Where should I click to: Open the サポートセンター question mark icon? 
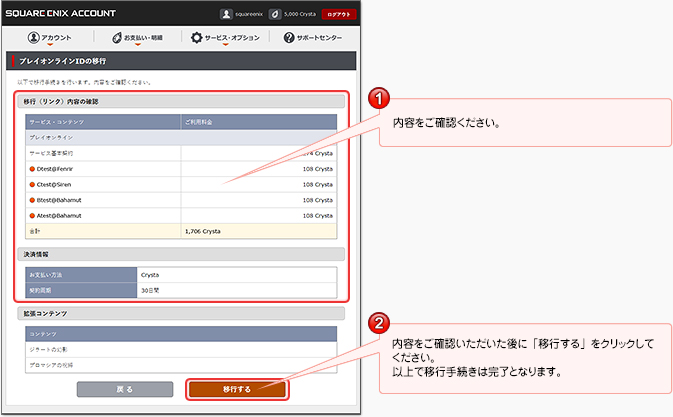[x=289, y=37]
